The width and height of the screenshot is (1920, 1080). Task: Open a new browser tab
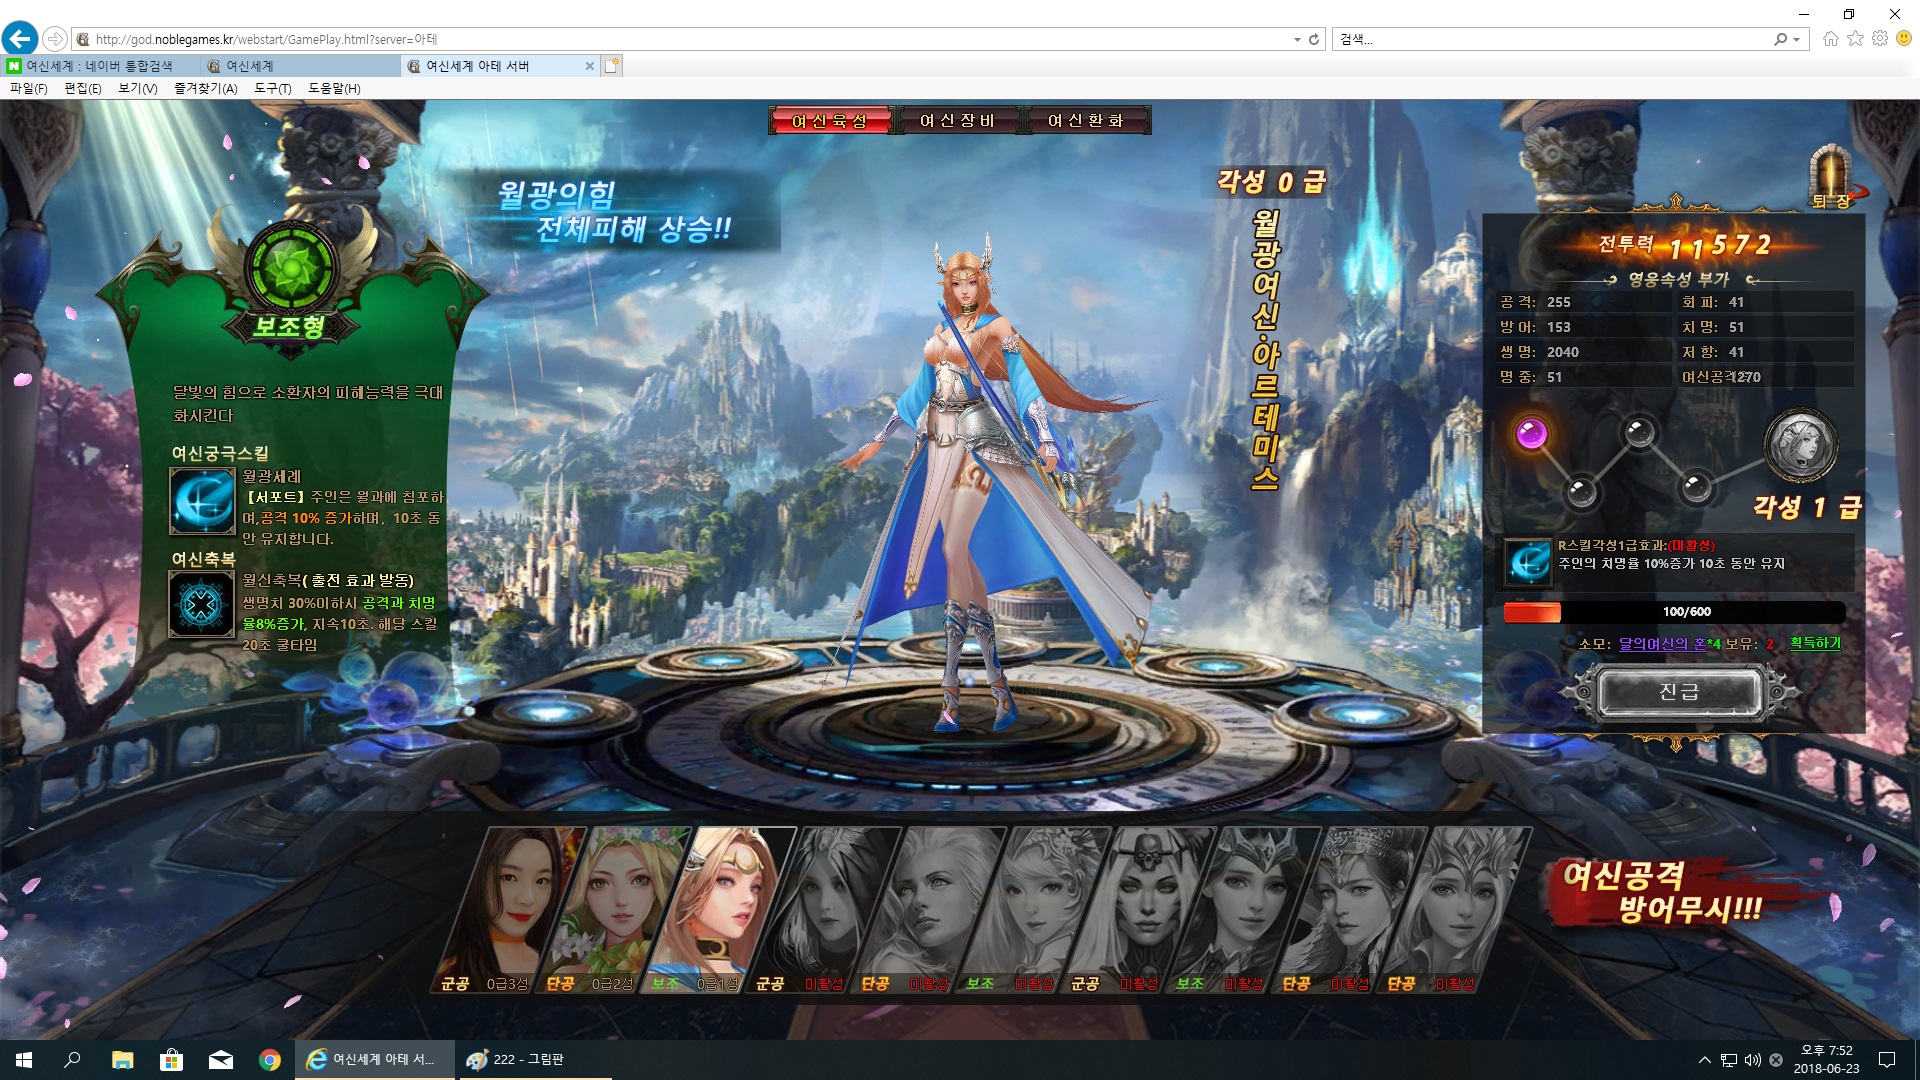coord(612,66)
